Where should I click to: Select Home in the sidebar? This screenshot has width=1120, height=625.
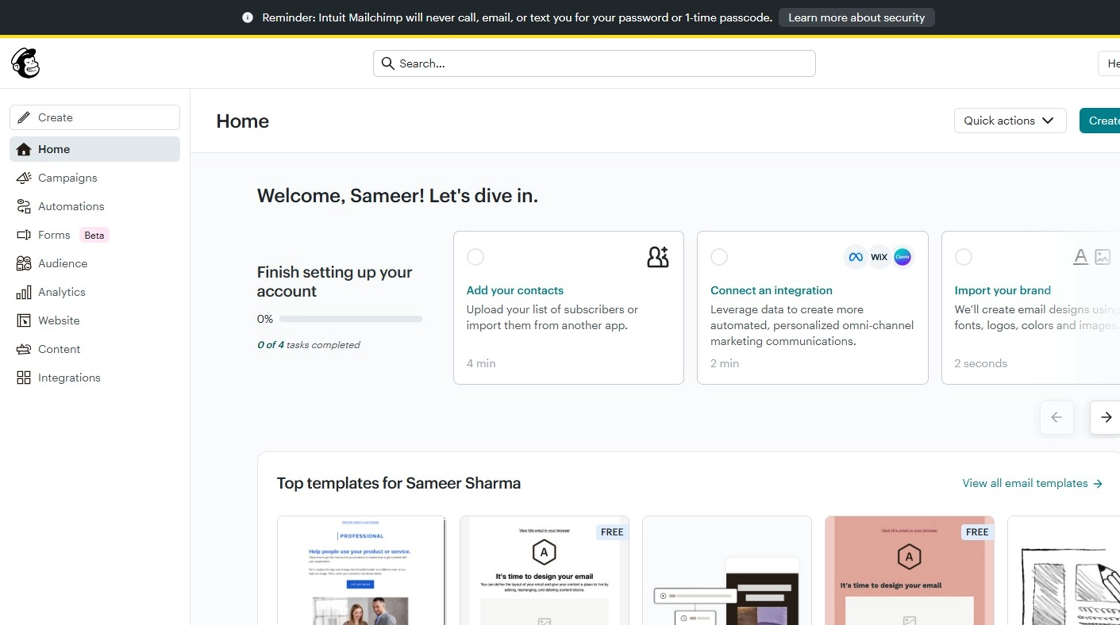pos(94,149)
